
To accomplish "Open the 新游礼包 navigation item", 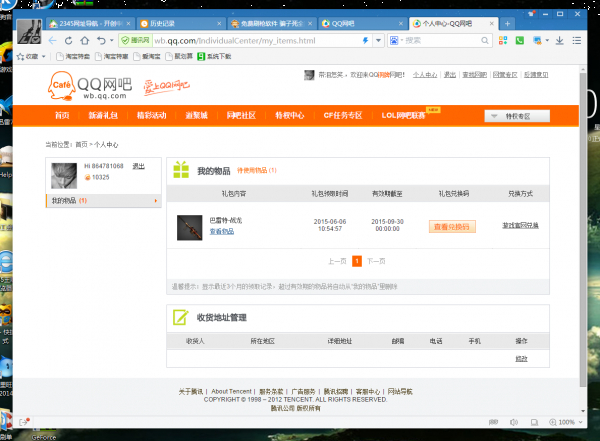I will 103,116.
